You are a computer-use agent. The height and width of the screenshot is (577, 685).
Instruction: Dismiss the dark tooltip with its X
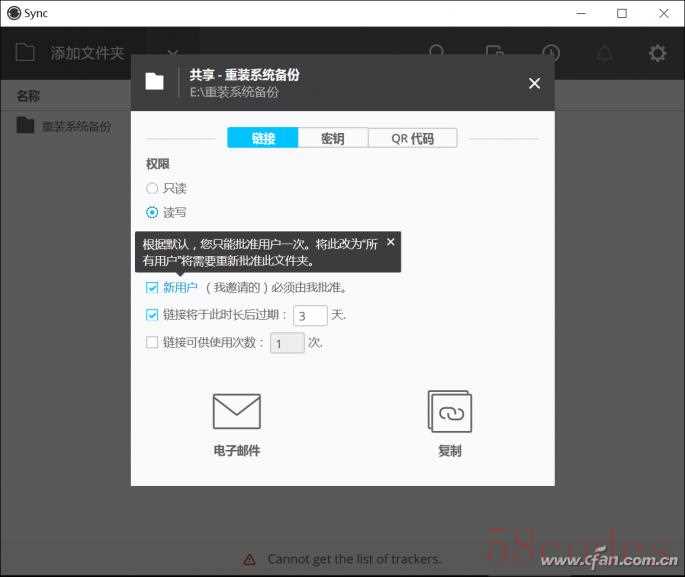390,242
